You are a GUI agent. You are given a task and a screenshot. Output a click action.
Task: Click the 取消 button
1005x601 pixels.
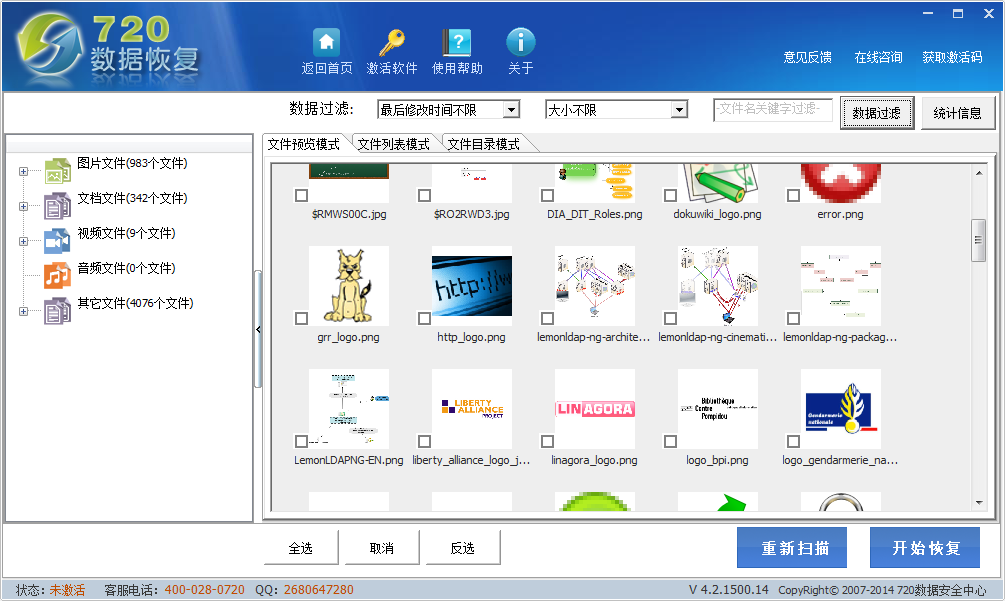382,548
